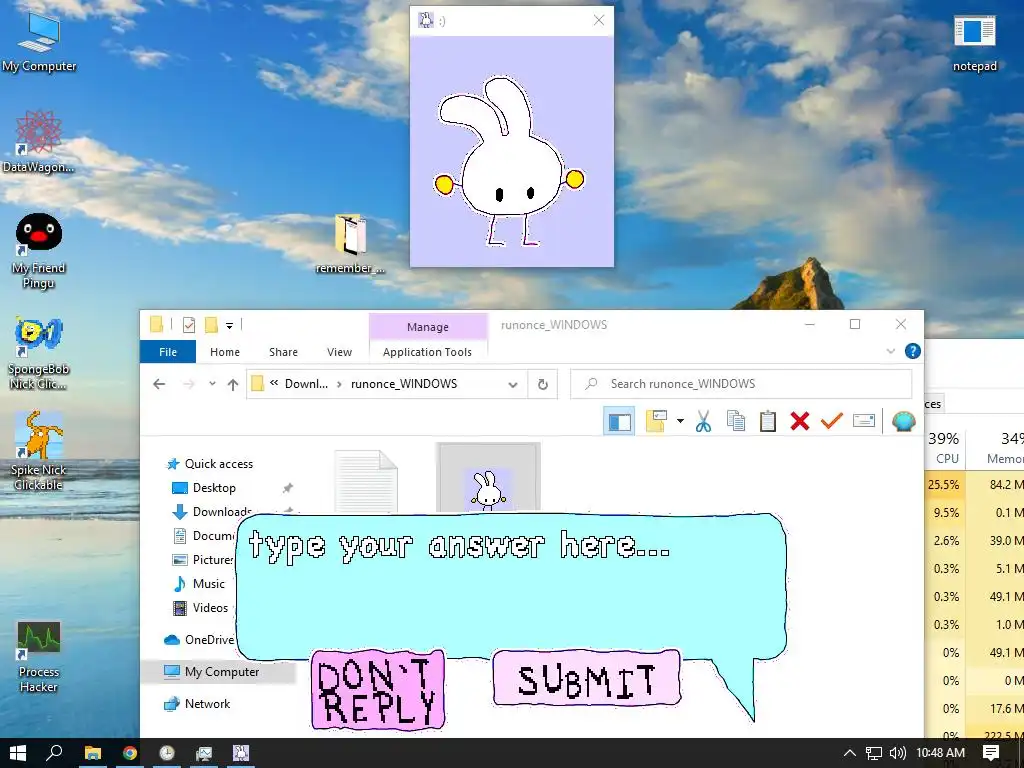Select My Computer in the navigation pane
This screenshot has height=768, width=1024.
pyautogui.click(x=212, y=672)
